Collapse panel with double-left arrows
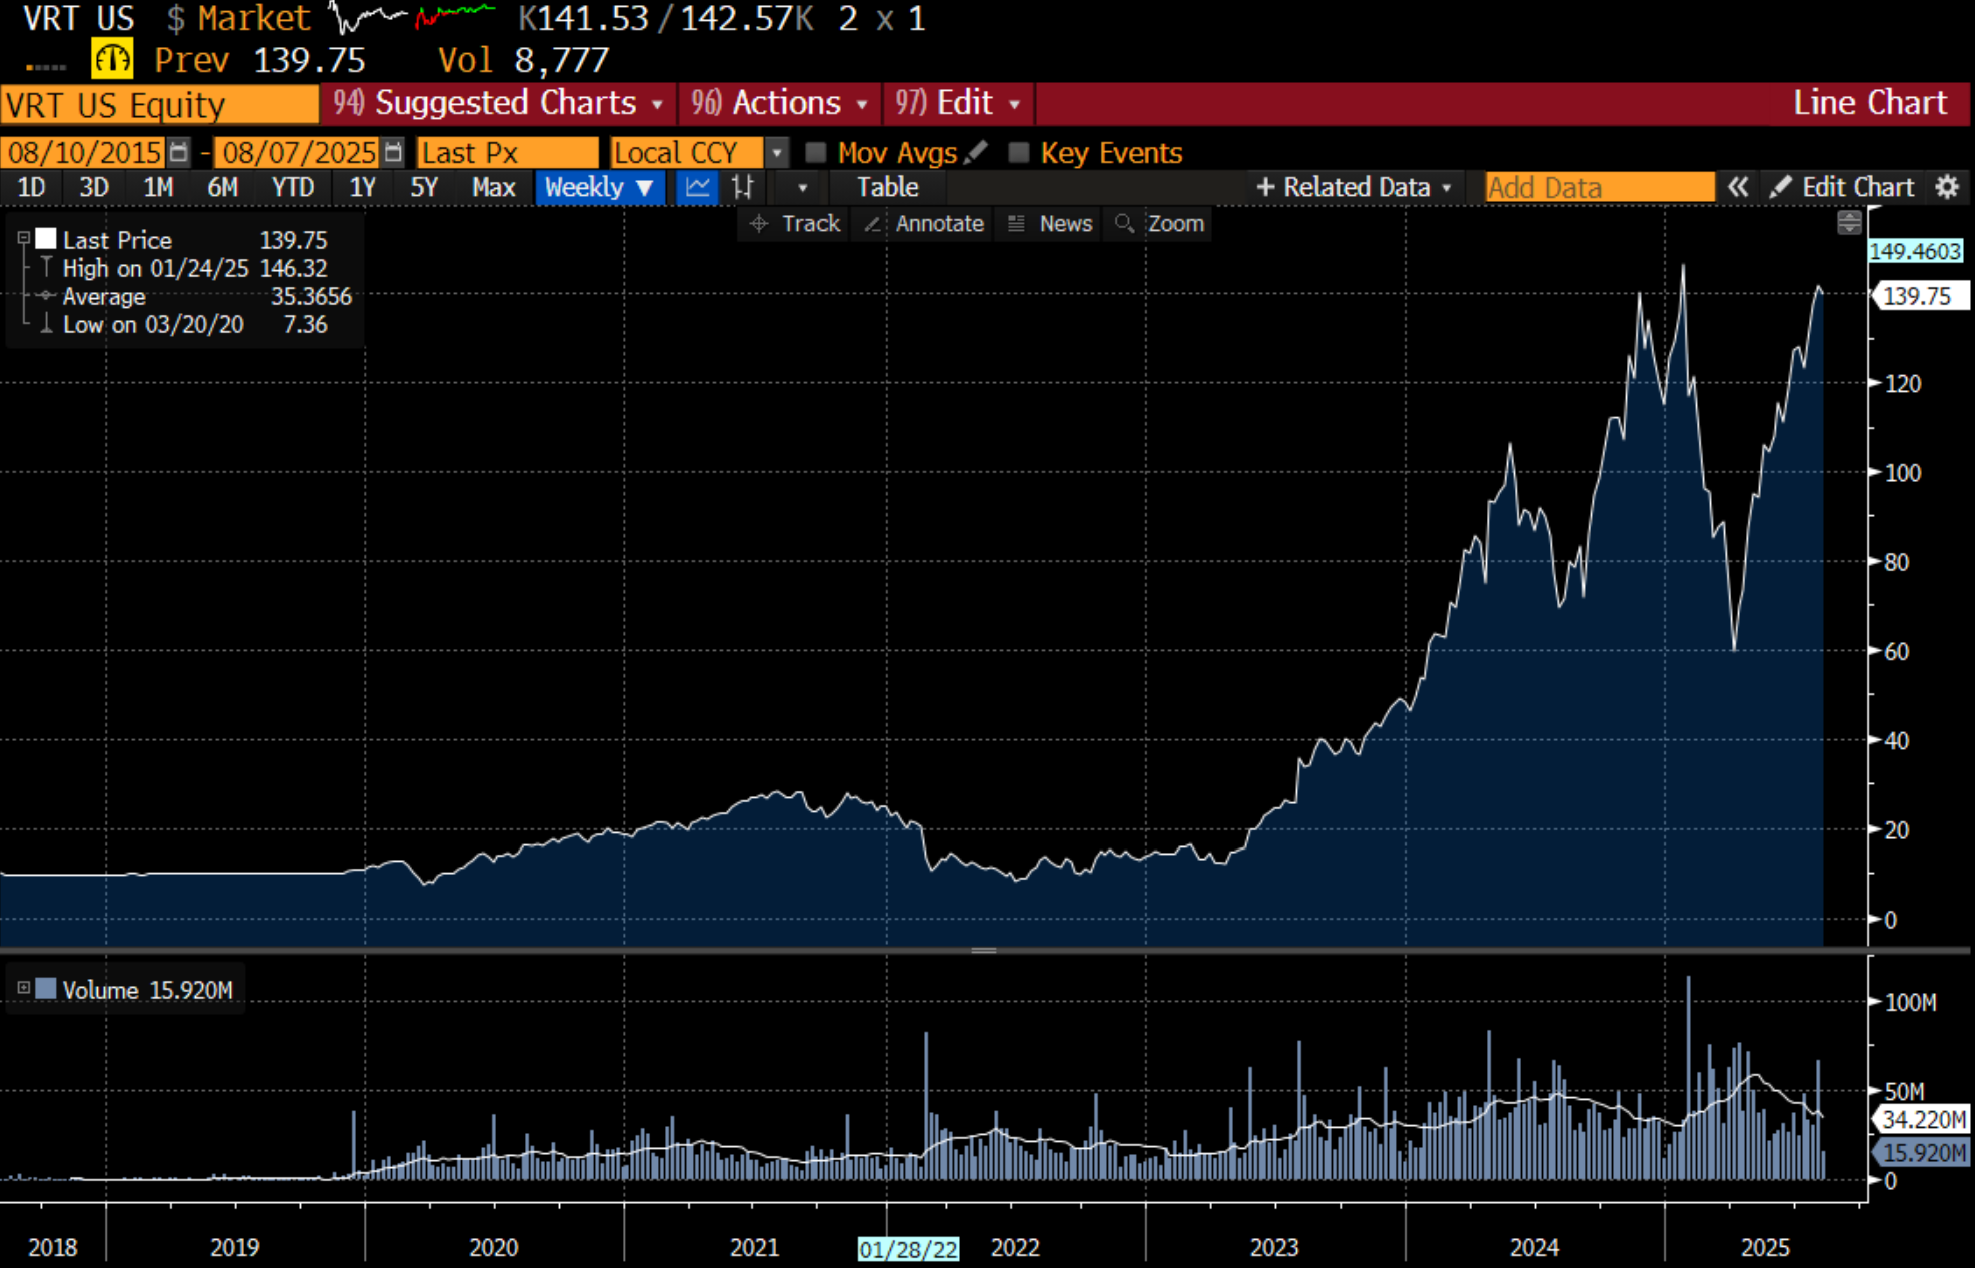Viewport: 1975px width, 1268px height. coord(1738,187)
